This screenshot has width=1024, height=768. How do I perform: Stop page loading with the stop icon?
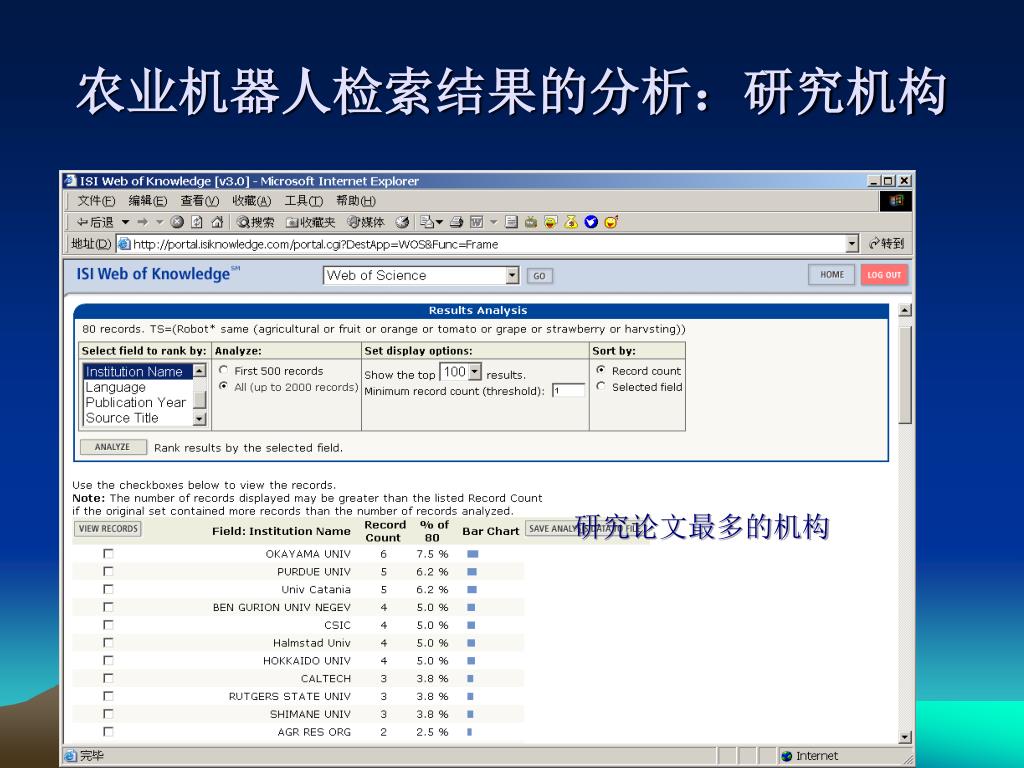pos(177,222)
